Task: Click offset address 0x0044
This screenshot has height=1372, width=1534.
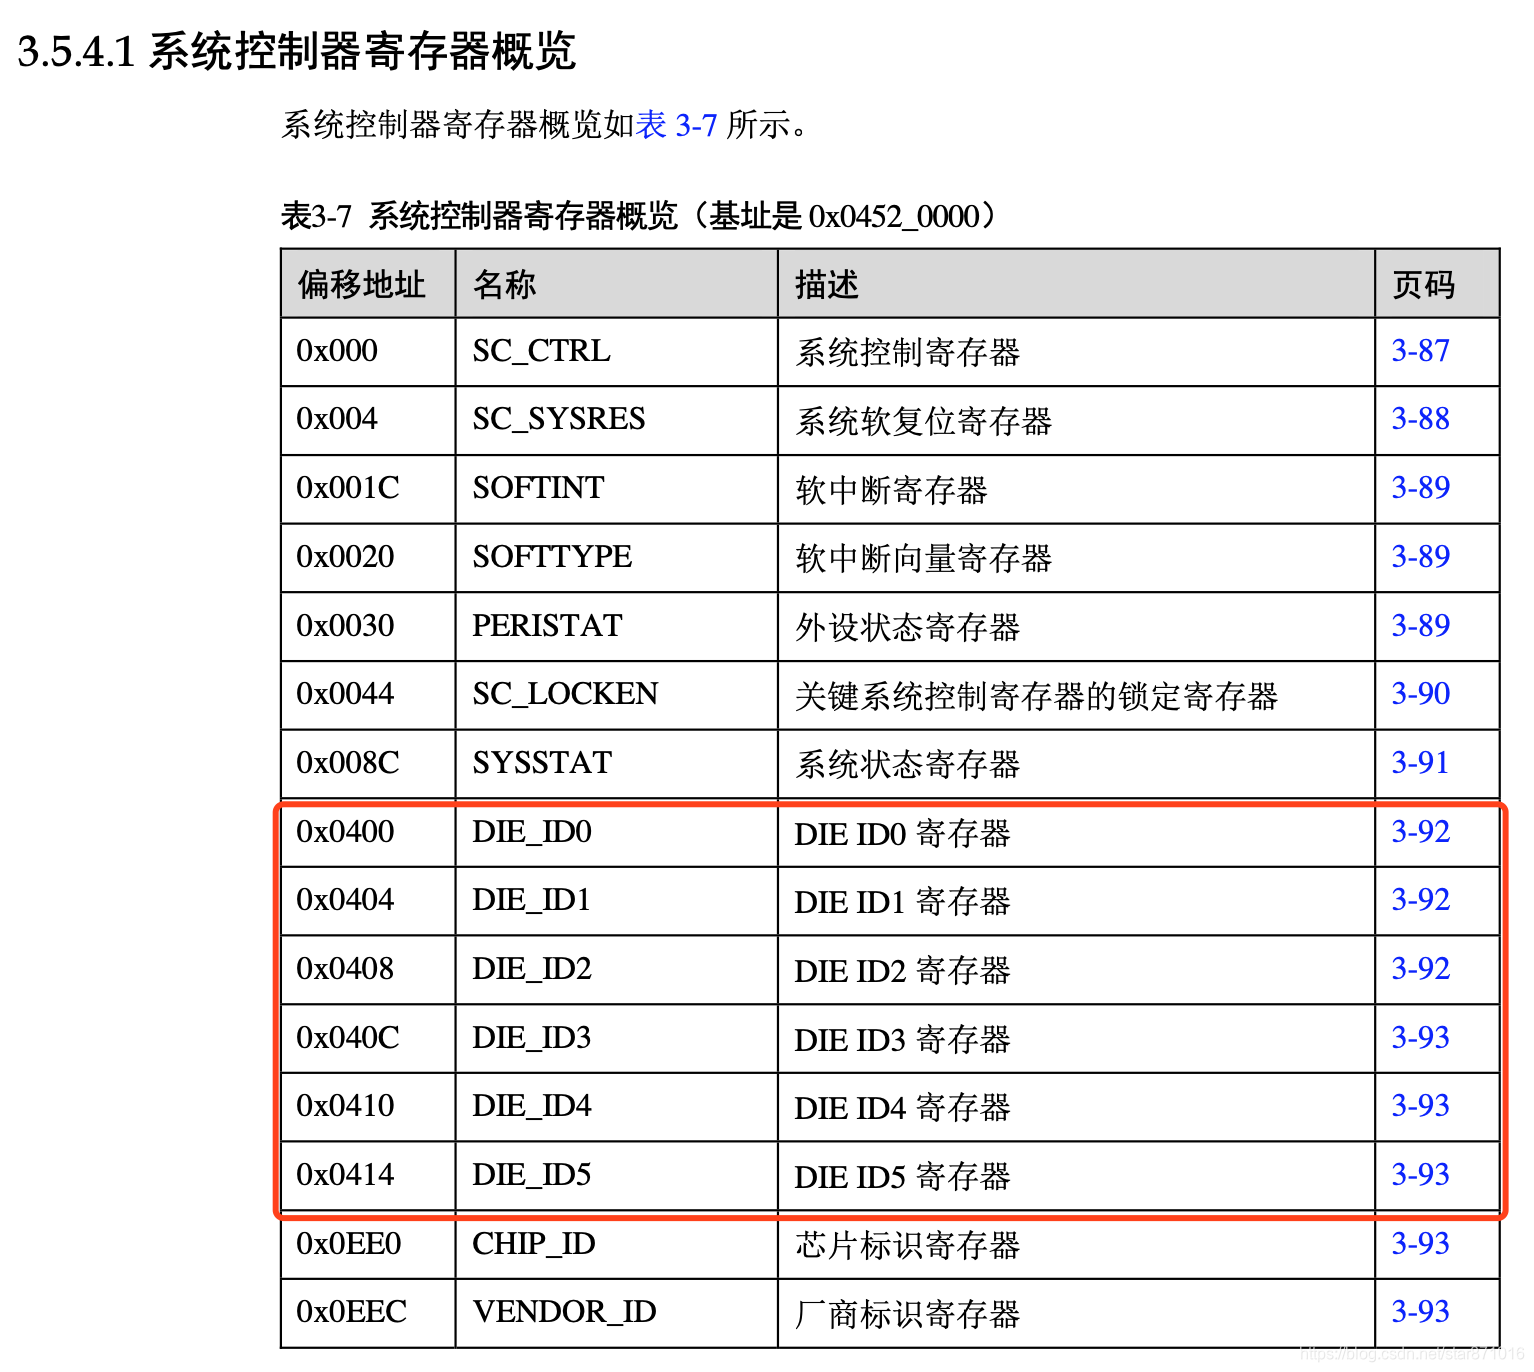Action: click(x=345, y=694)
